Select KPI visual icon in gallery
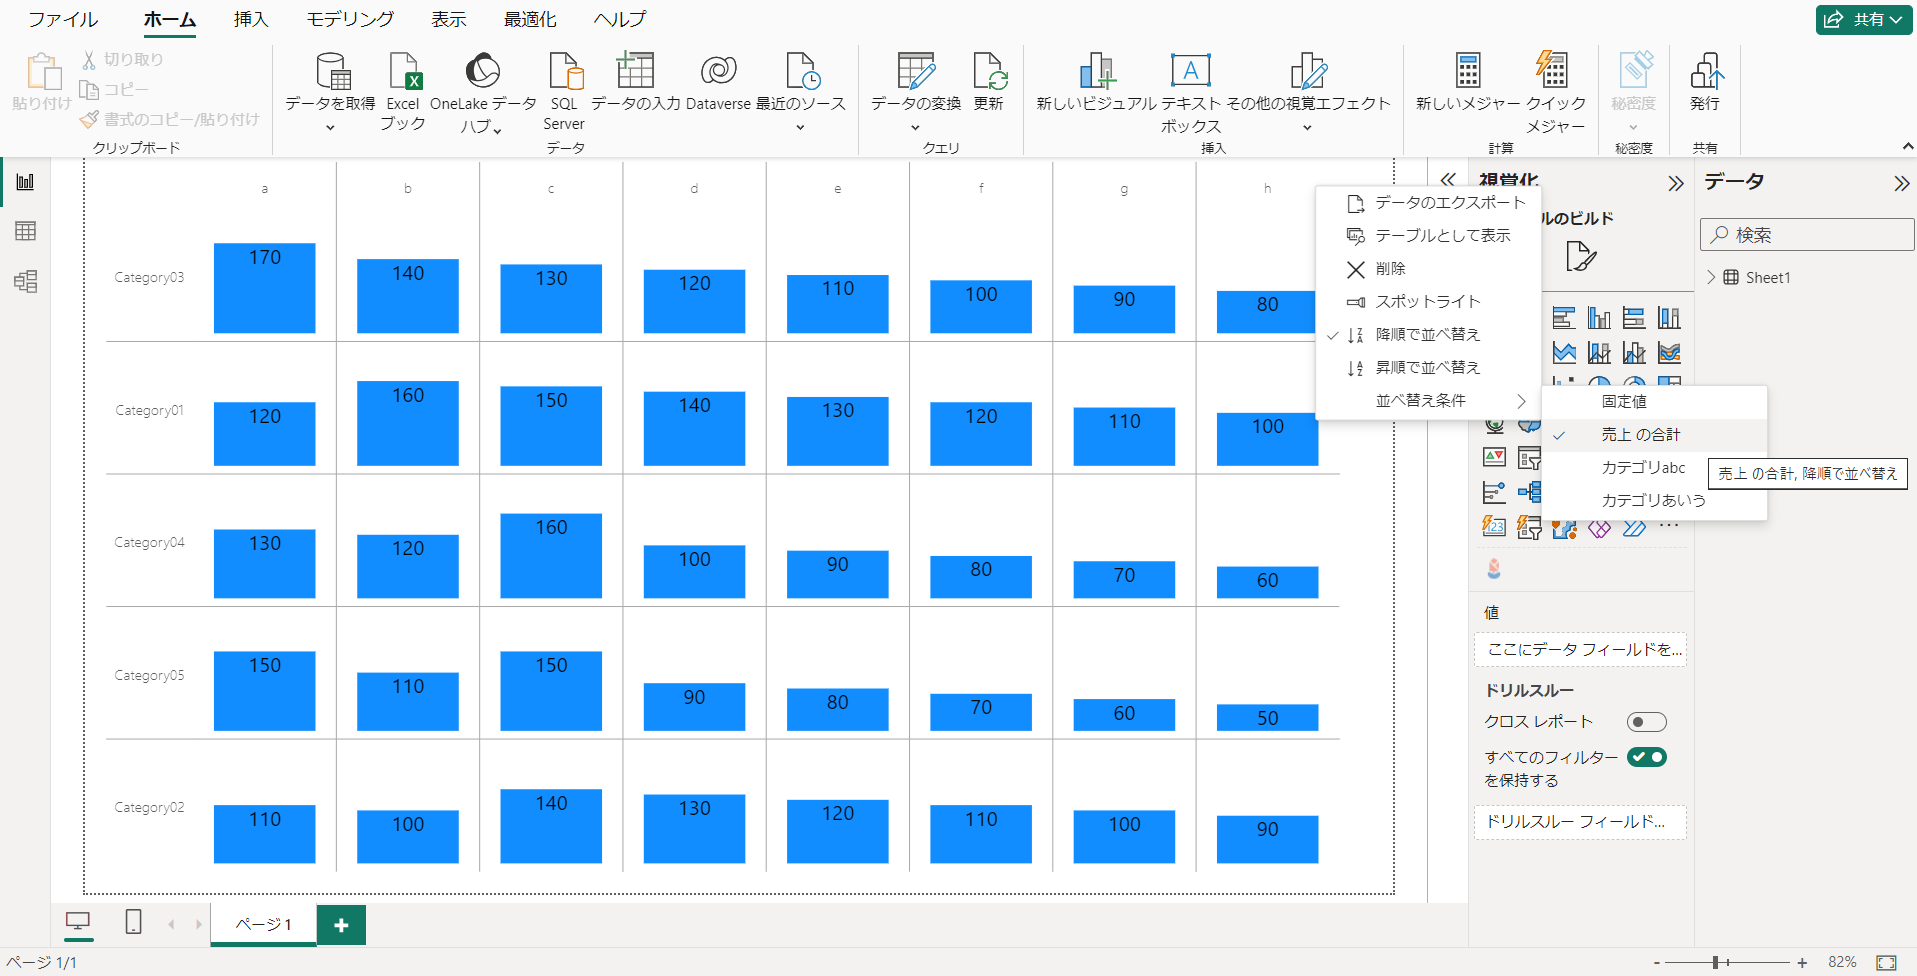This screenshot has width=1917, height=976. [1494, 458]
